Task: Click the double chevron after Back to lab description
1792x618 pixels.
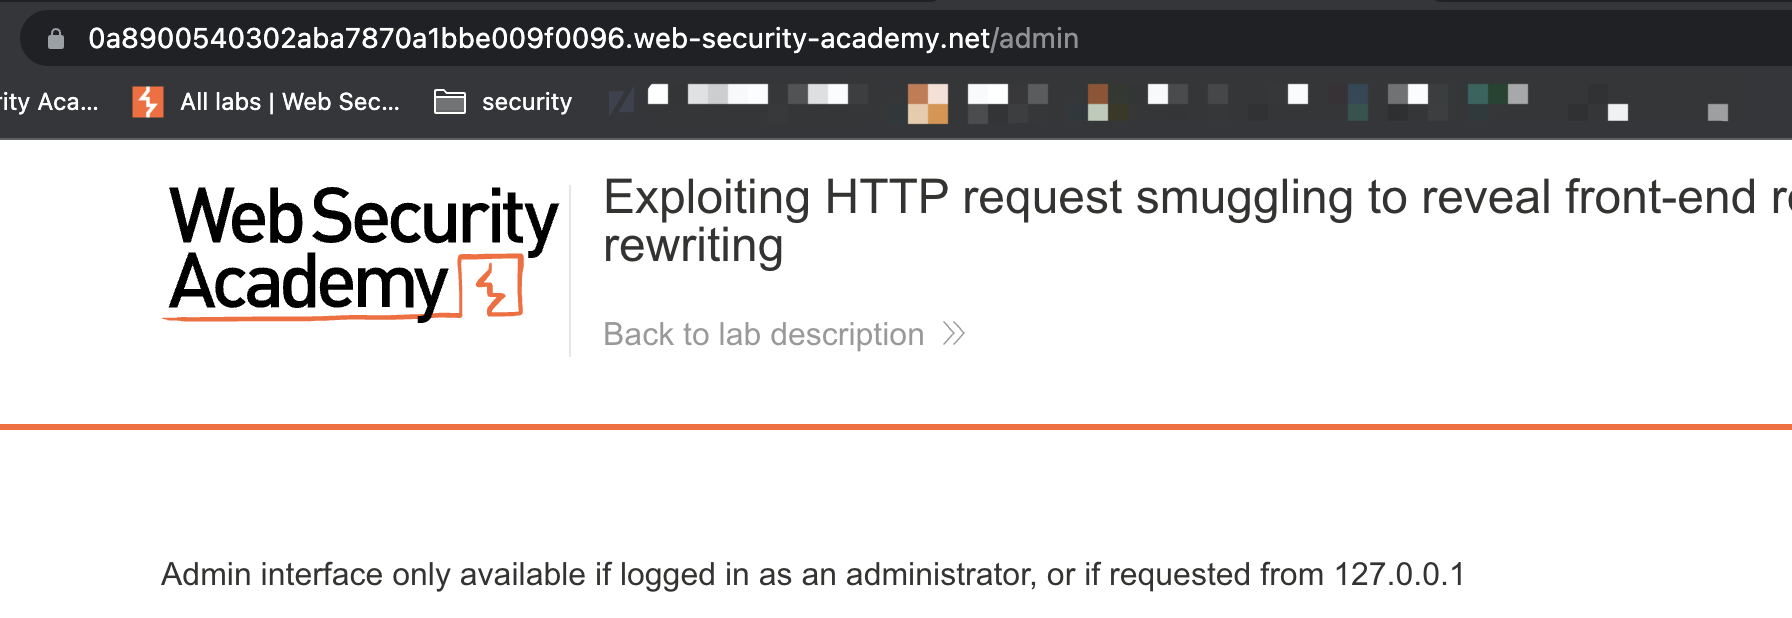Action: pyautogui.click(x=954, y=334)
